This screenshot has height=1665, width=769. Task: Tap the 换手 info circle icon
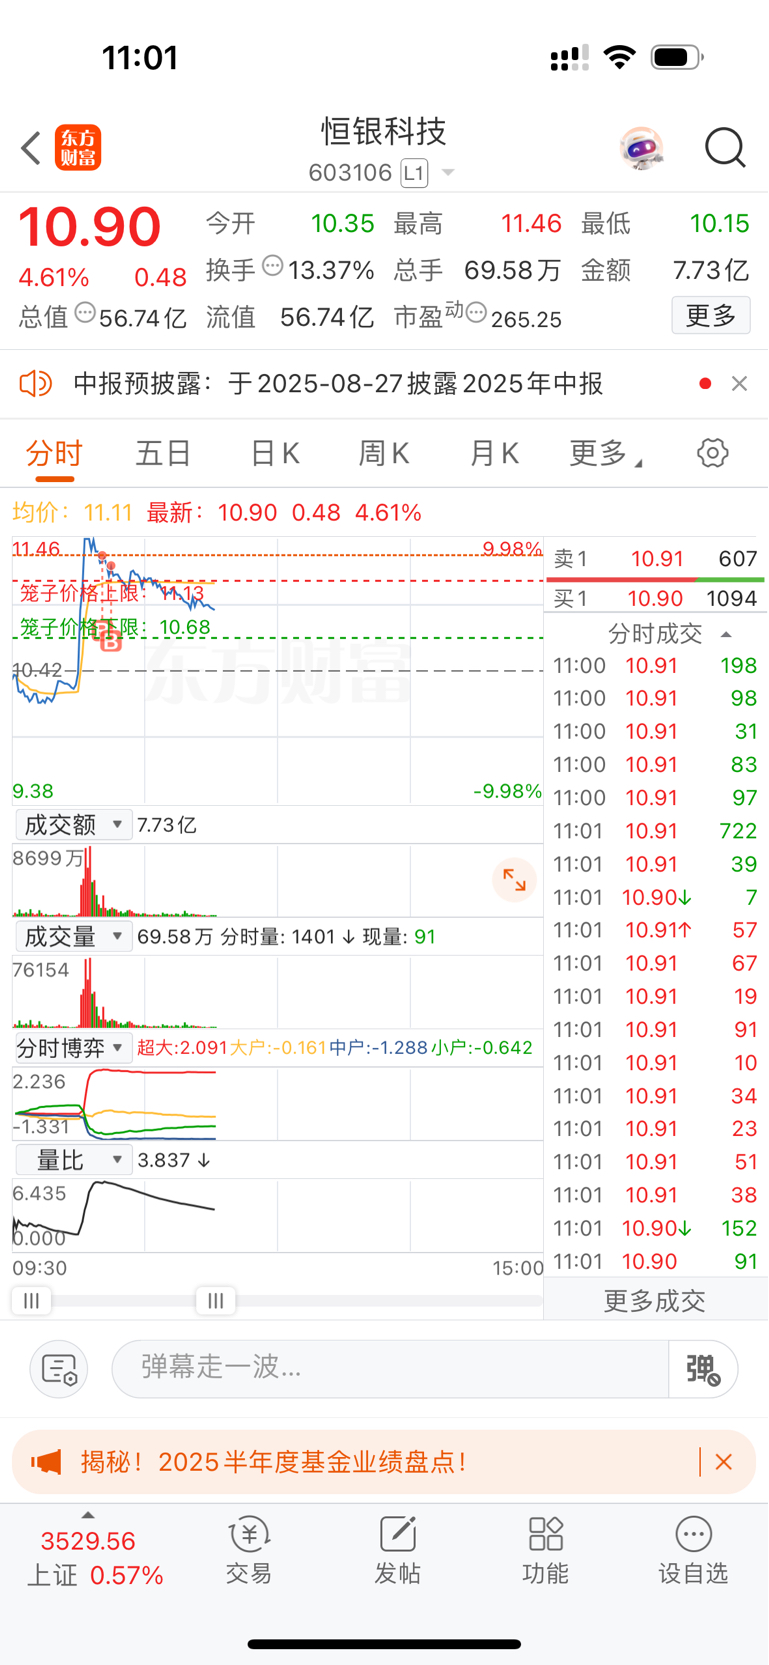point(273,266)
